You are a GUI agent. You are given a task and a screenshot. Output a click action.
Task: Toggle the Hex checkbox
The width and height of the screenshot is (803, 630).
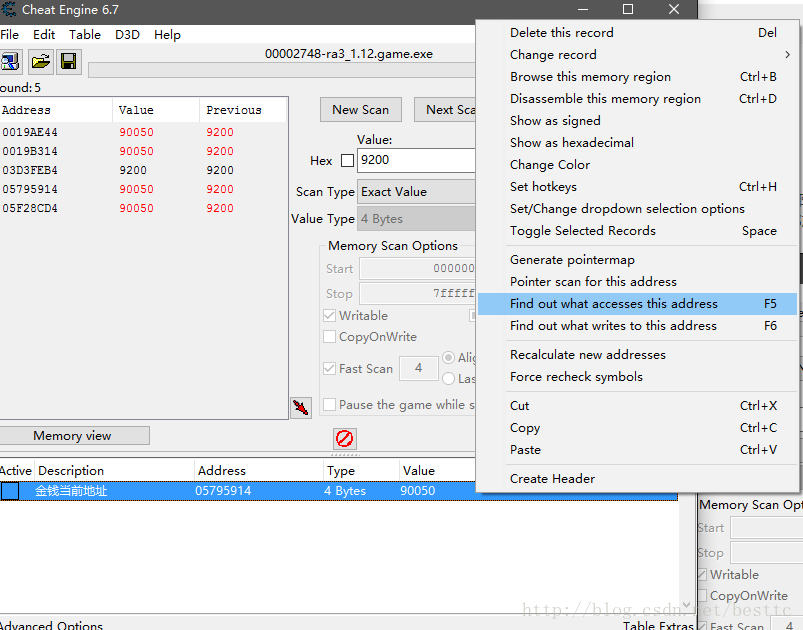click(x=347, y=161)
